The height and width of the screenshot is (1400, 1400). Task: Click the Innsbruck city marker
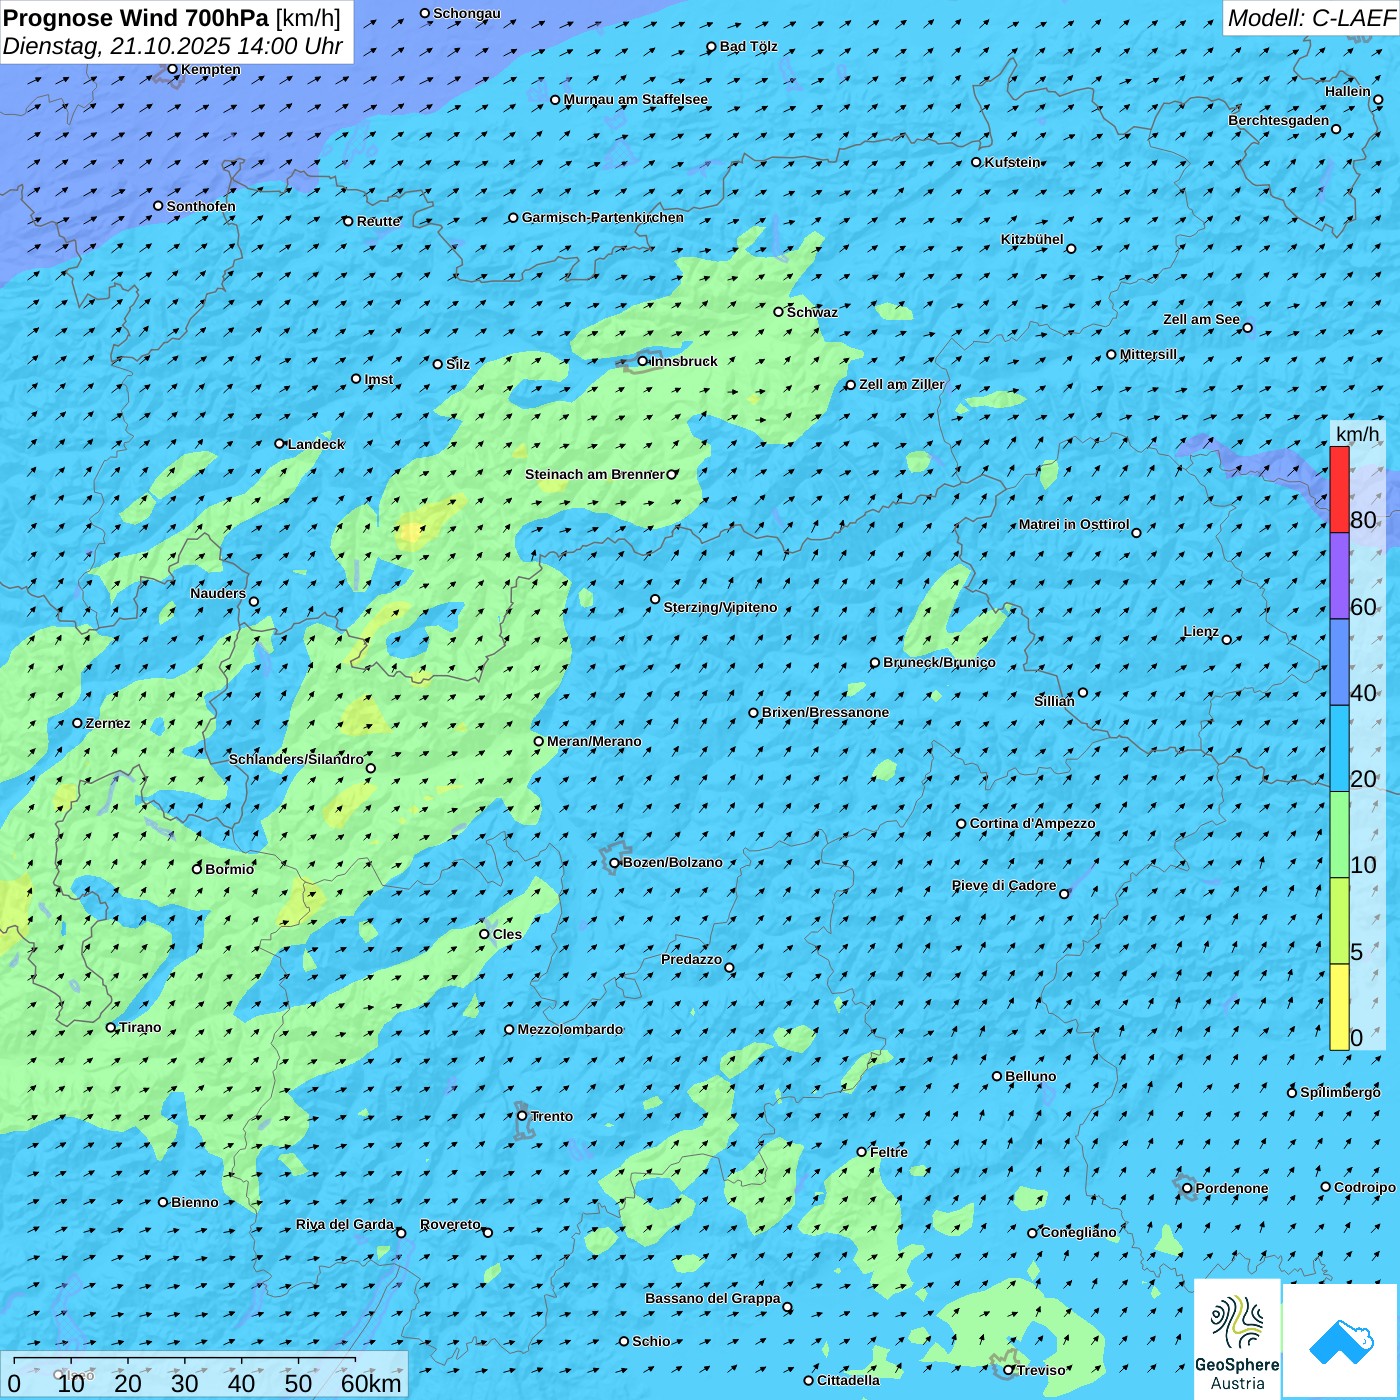point(643,362)
